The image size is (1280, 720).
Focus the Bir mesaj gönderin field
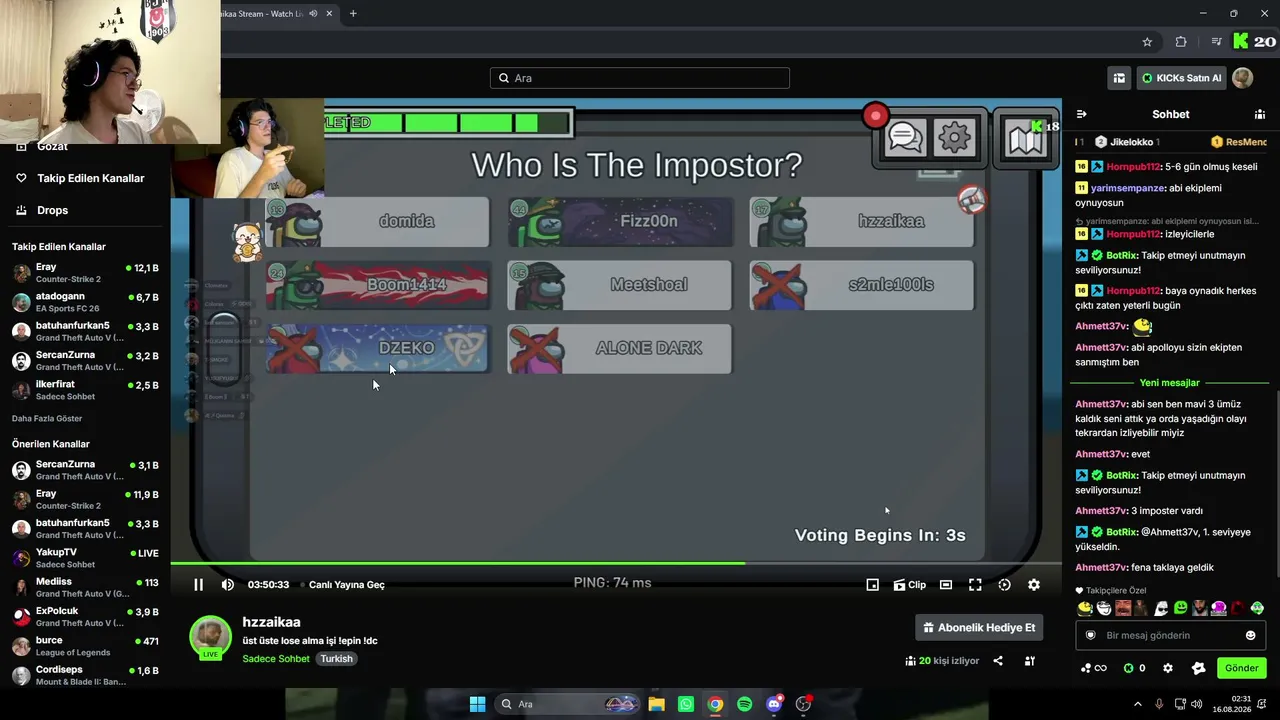point(1170,635)
